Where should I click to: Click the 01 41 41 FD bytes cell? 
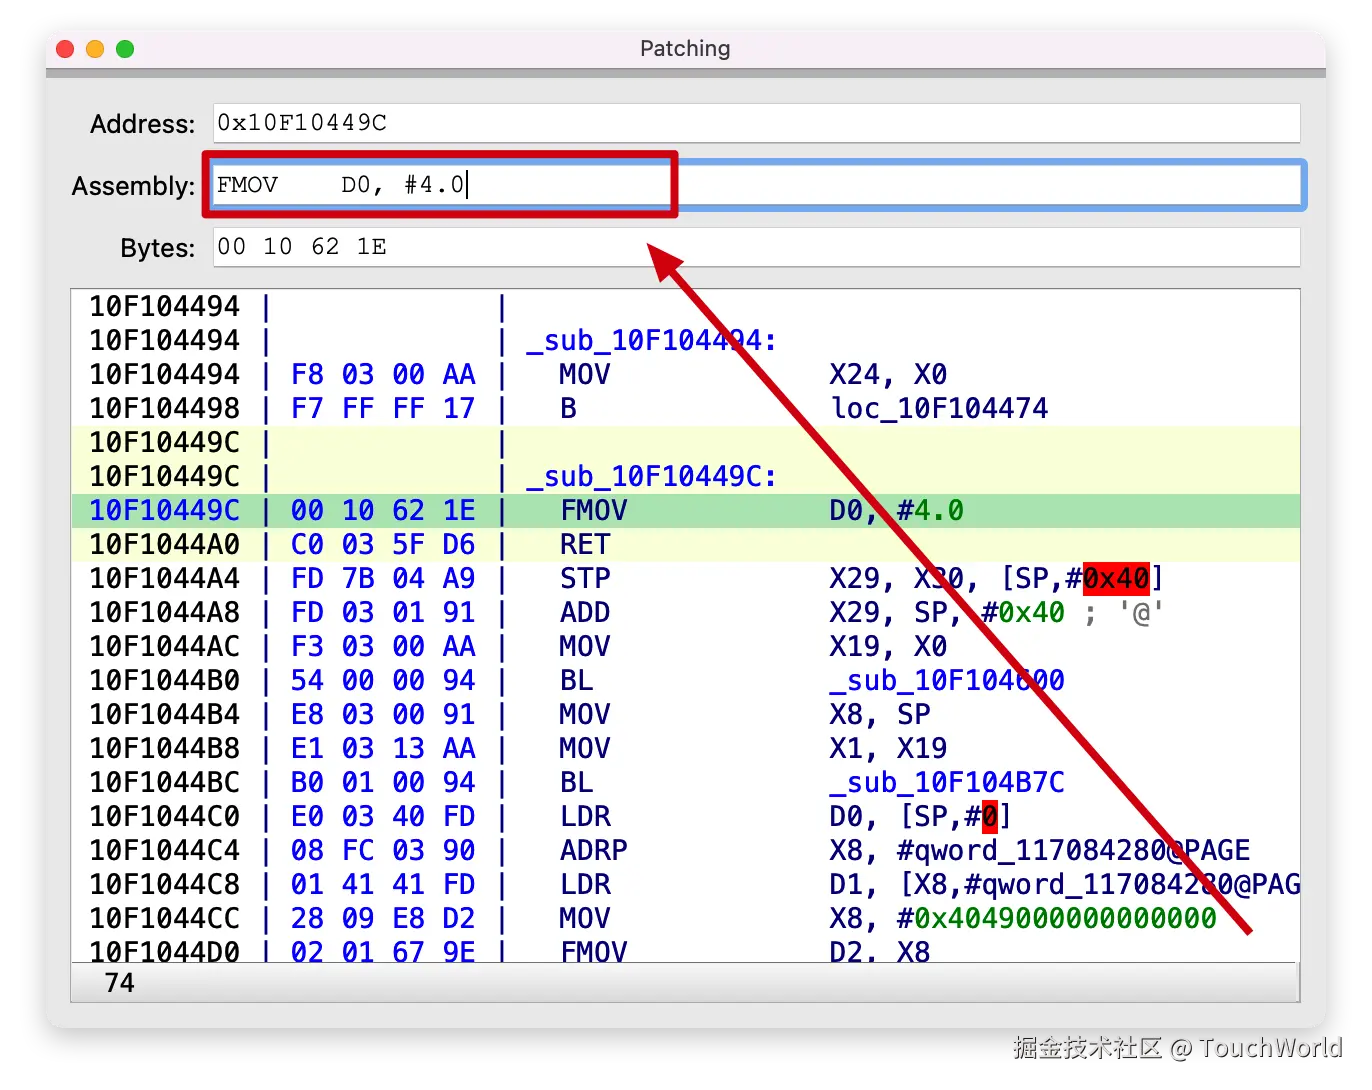pos(383,884)
